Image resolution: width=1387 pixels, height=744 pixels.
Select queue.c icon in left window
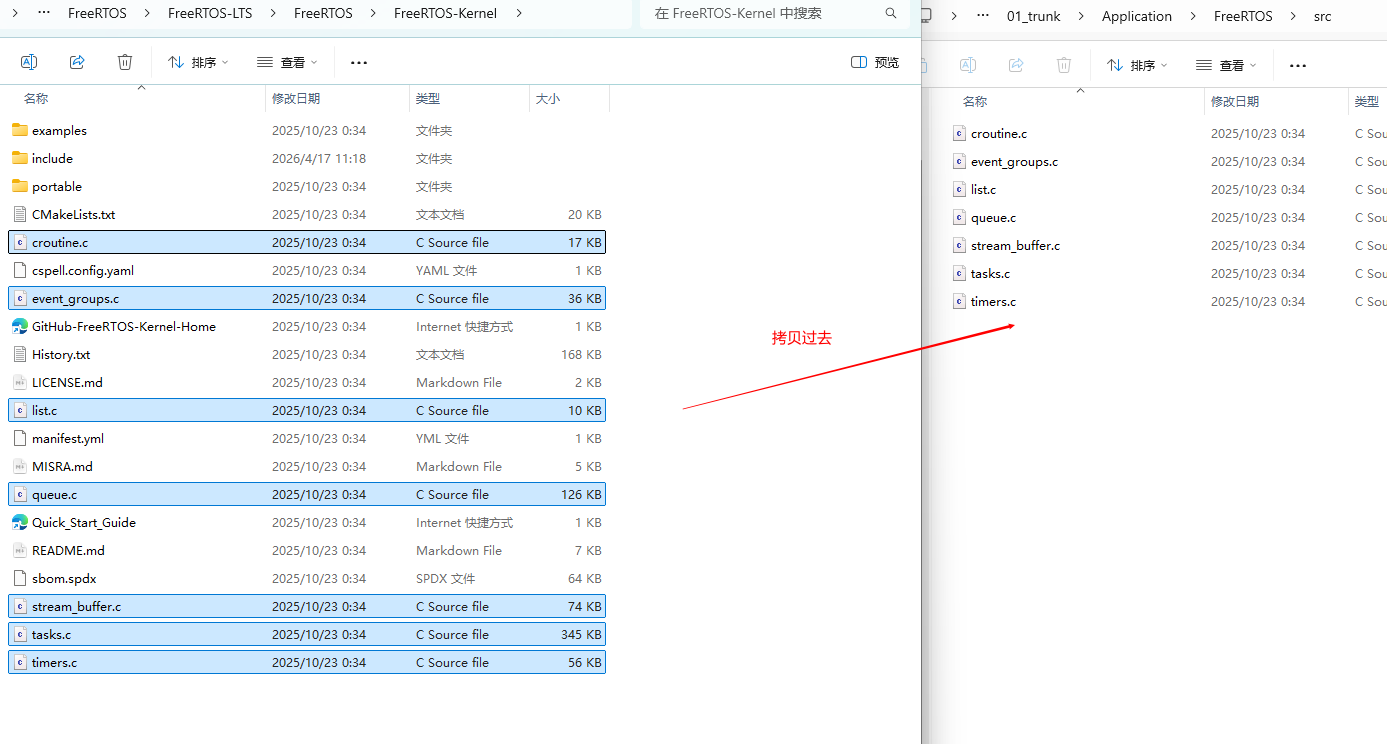click(x=20, y=494)
